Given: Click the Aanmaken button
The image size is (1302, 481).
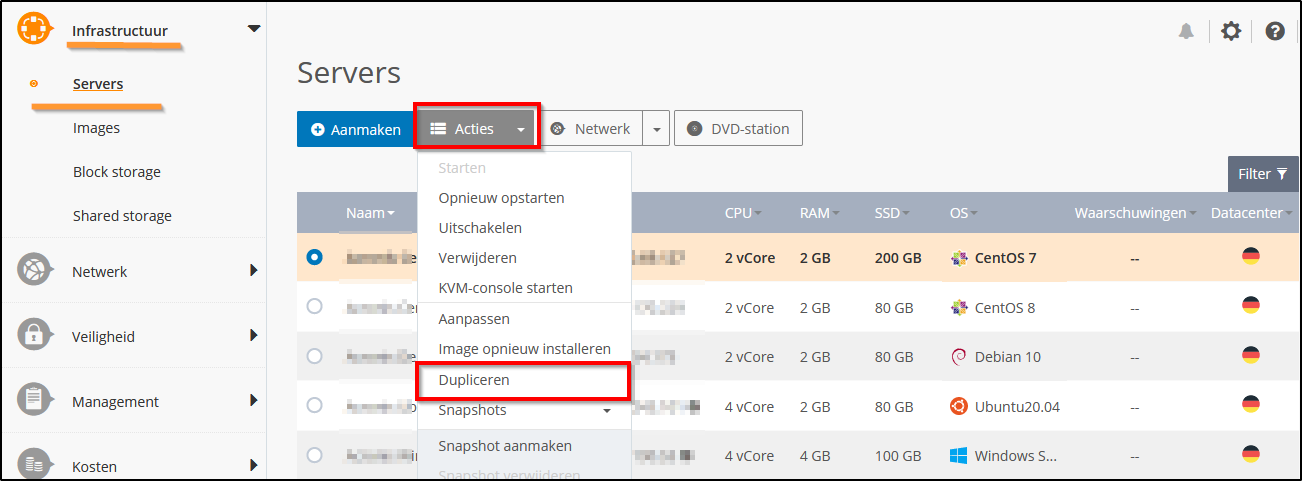Looking at the screenshot, I should [x=356, y=129].
